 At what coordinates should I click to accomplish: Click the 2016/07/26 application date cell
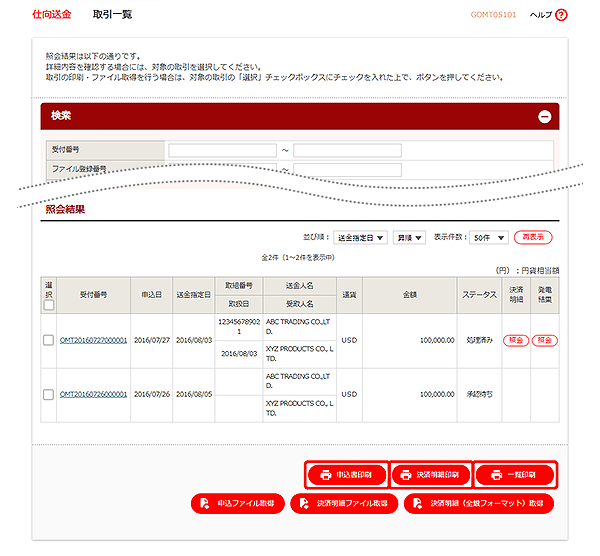click(x=152, y=395)
